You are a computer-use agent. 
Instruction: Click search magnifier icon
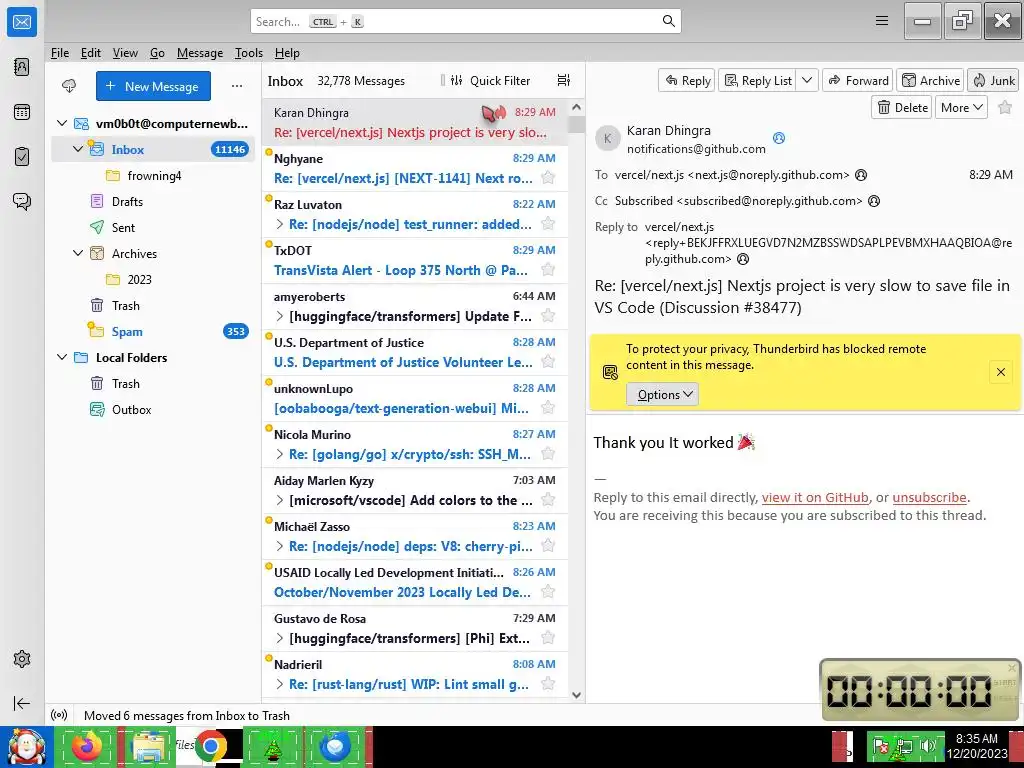(x=668, y=21)
